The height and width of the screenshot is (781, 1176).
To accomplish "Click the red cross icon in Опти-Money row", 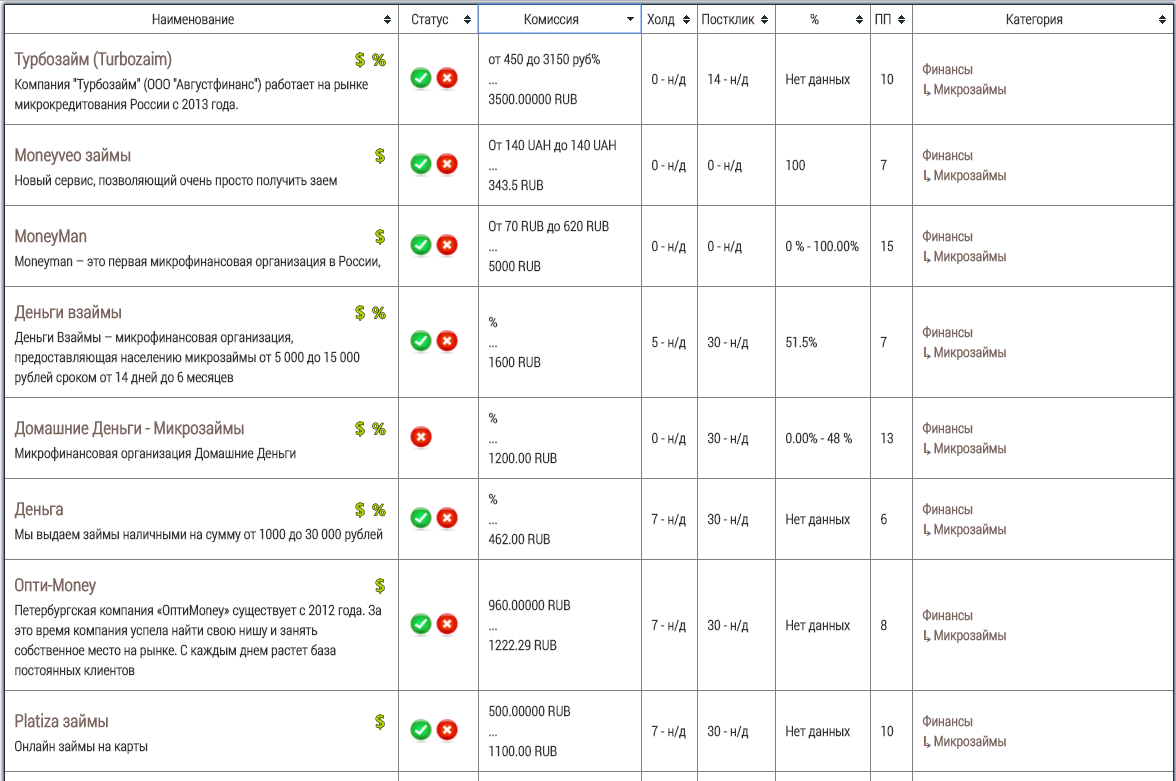I will pos(447,624).
